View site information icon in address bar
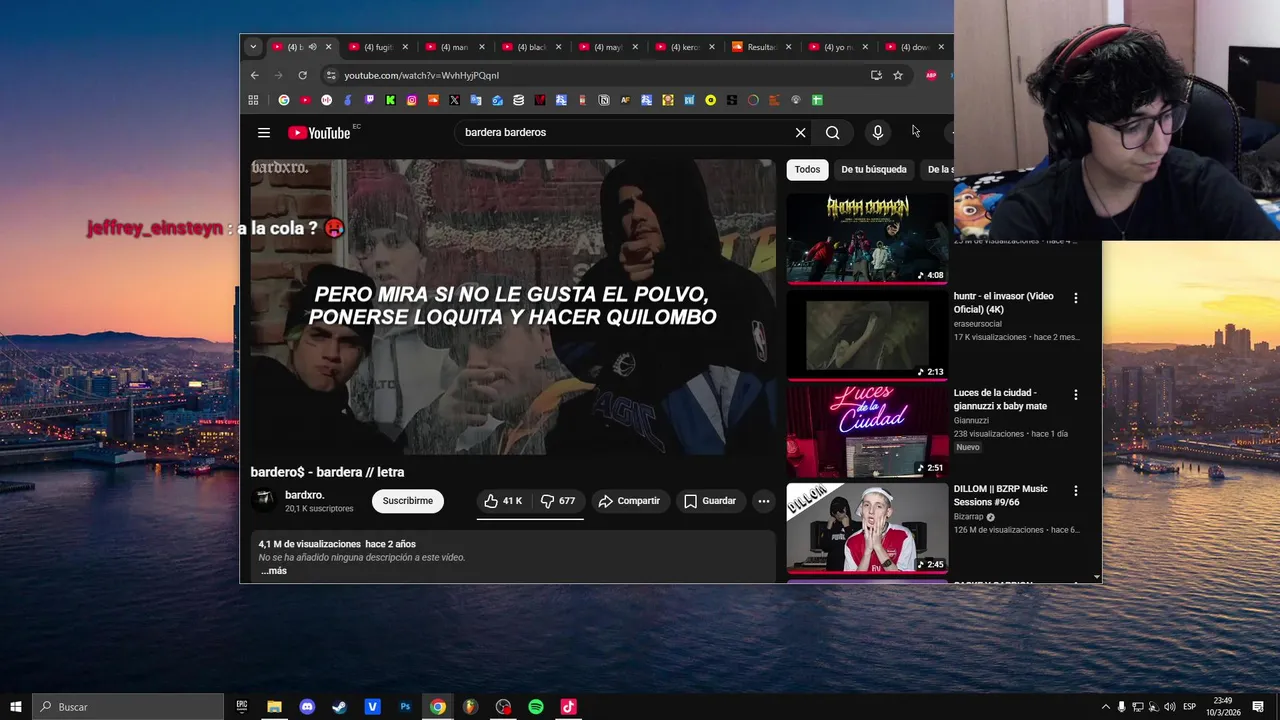Image resolution: width=1280 pixels, height=720 pixels. [331, 75]
